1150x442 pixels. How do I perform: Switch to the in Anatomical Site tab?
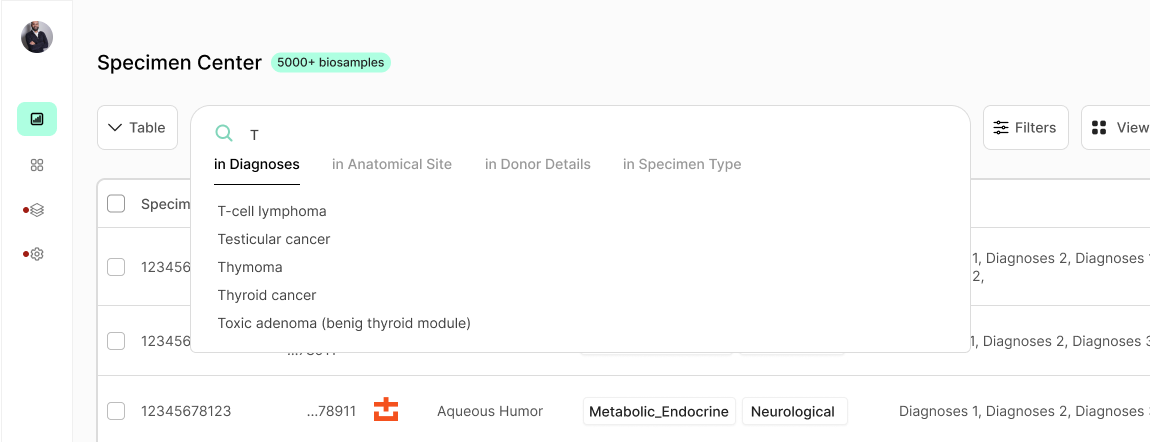click(392, 164)
